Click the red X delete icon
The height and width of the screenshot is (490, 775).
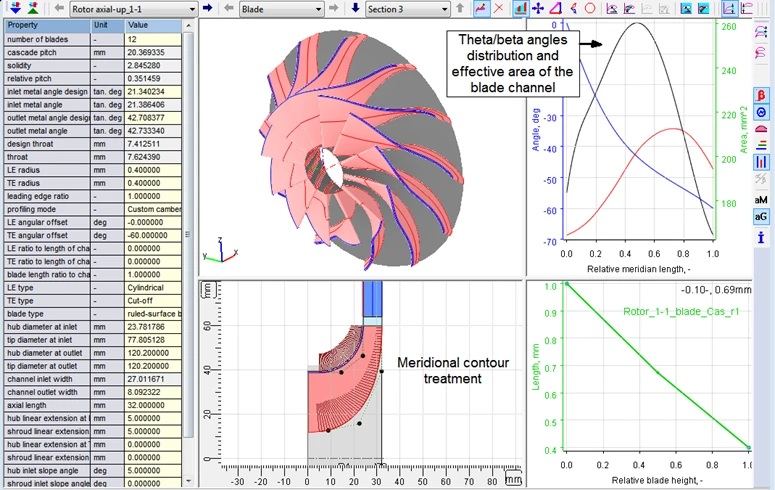pyautogui.click(x=498, y=8)
